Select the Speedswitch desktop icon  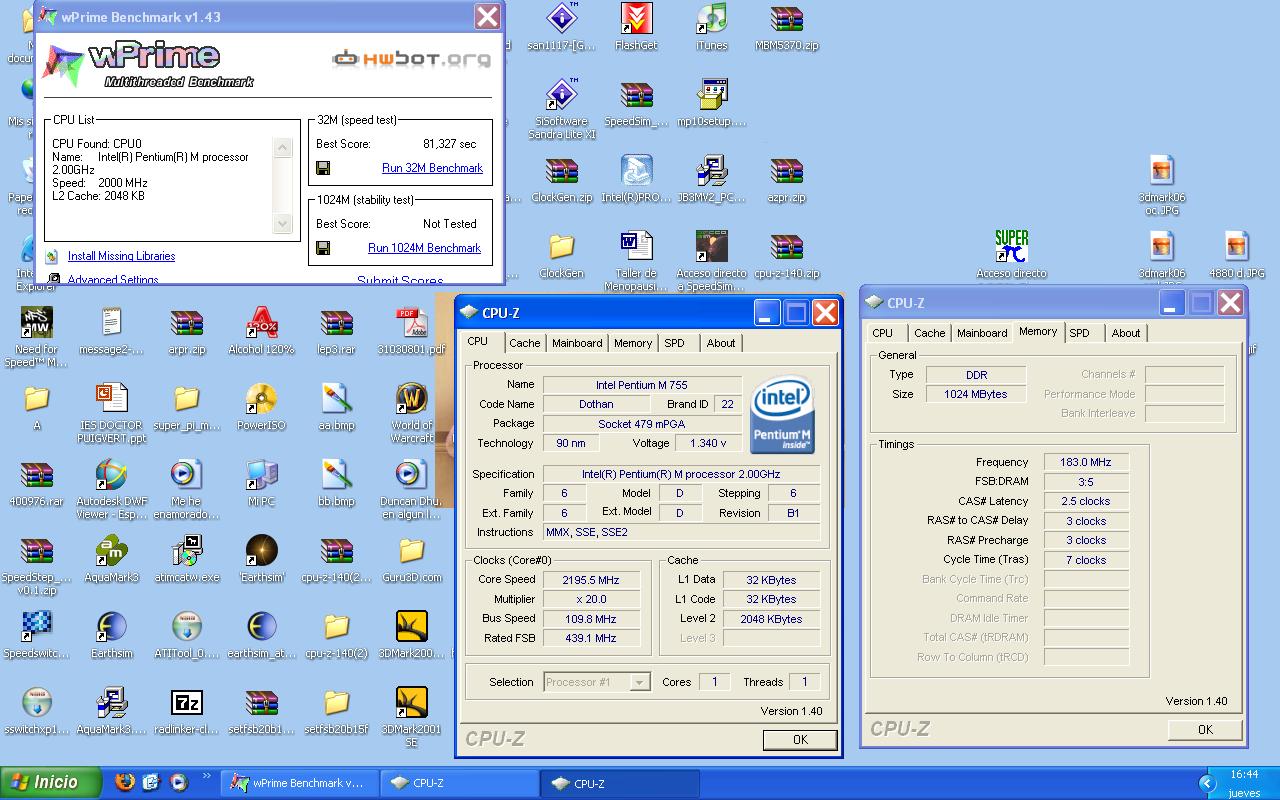pos(36,636)
